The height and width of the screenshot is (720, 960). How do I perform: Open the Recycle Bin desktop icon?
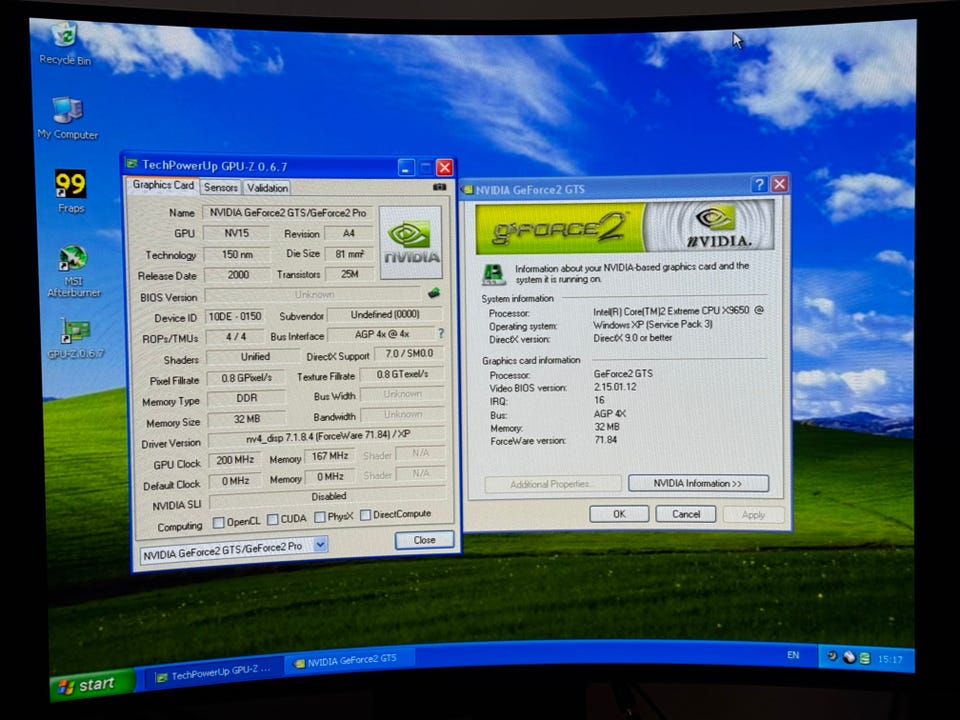[65, 43]
